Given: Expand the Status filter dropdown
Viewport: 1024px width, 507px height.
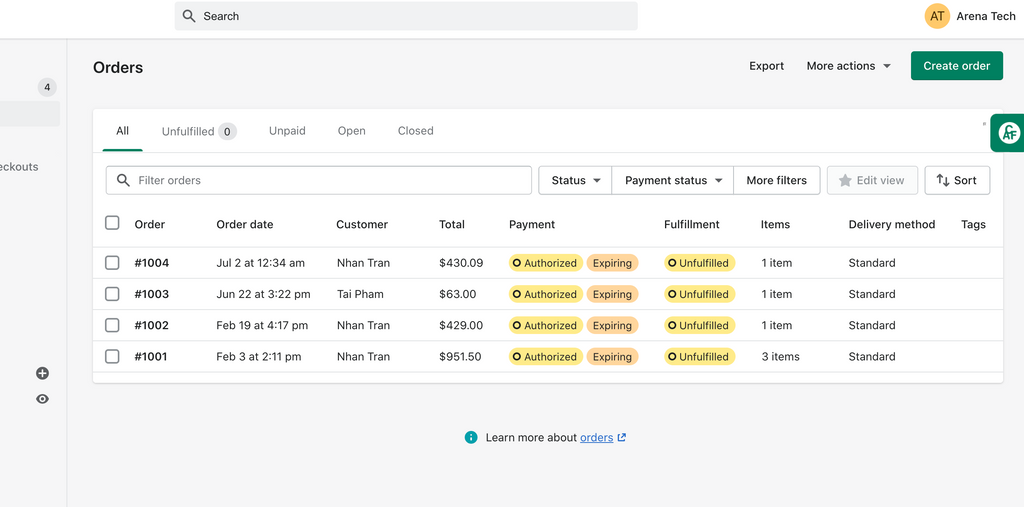Looking at the screenshot, I should pos(575,180).
